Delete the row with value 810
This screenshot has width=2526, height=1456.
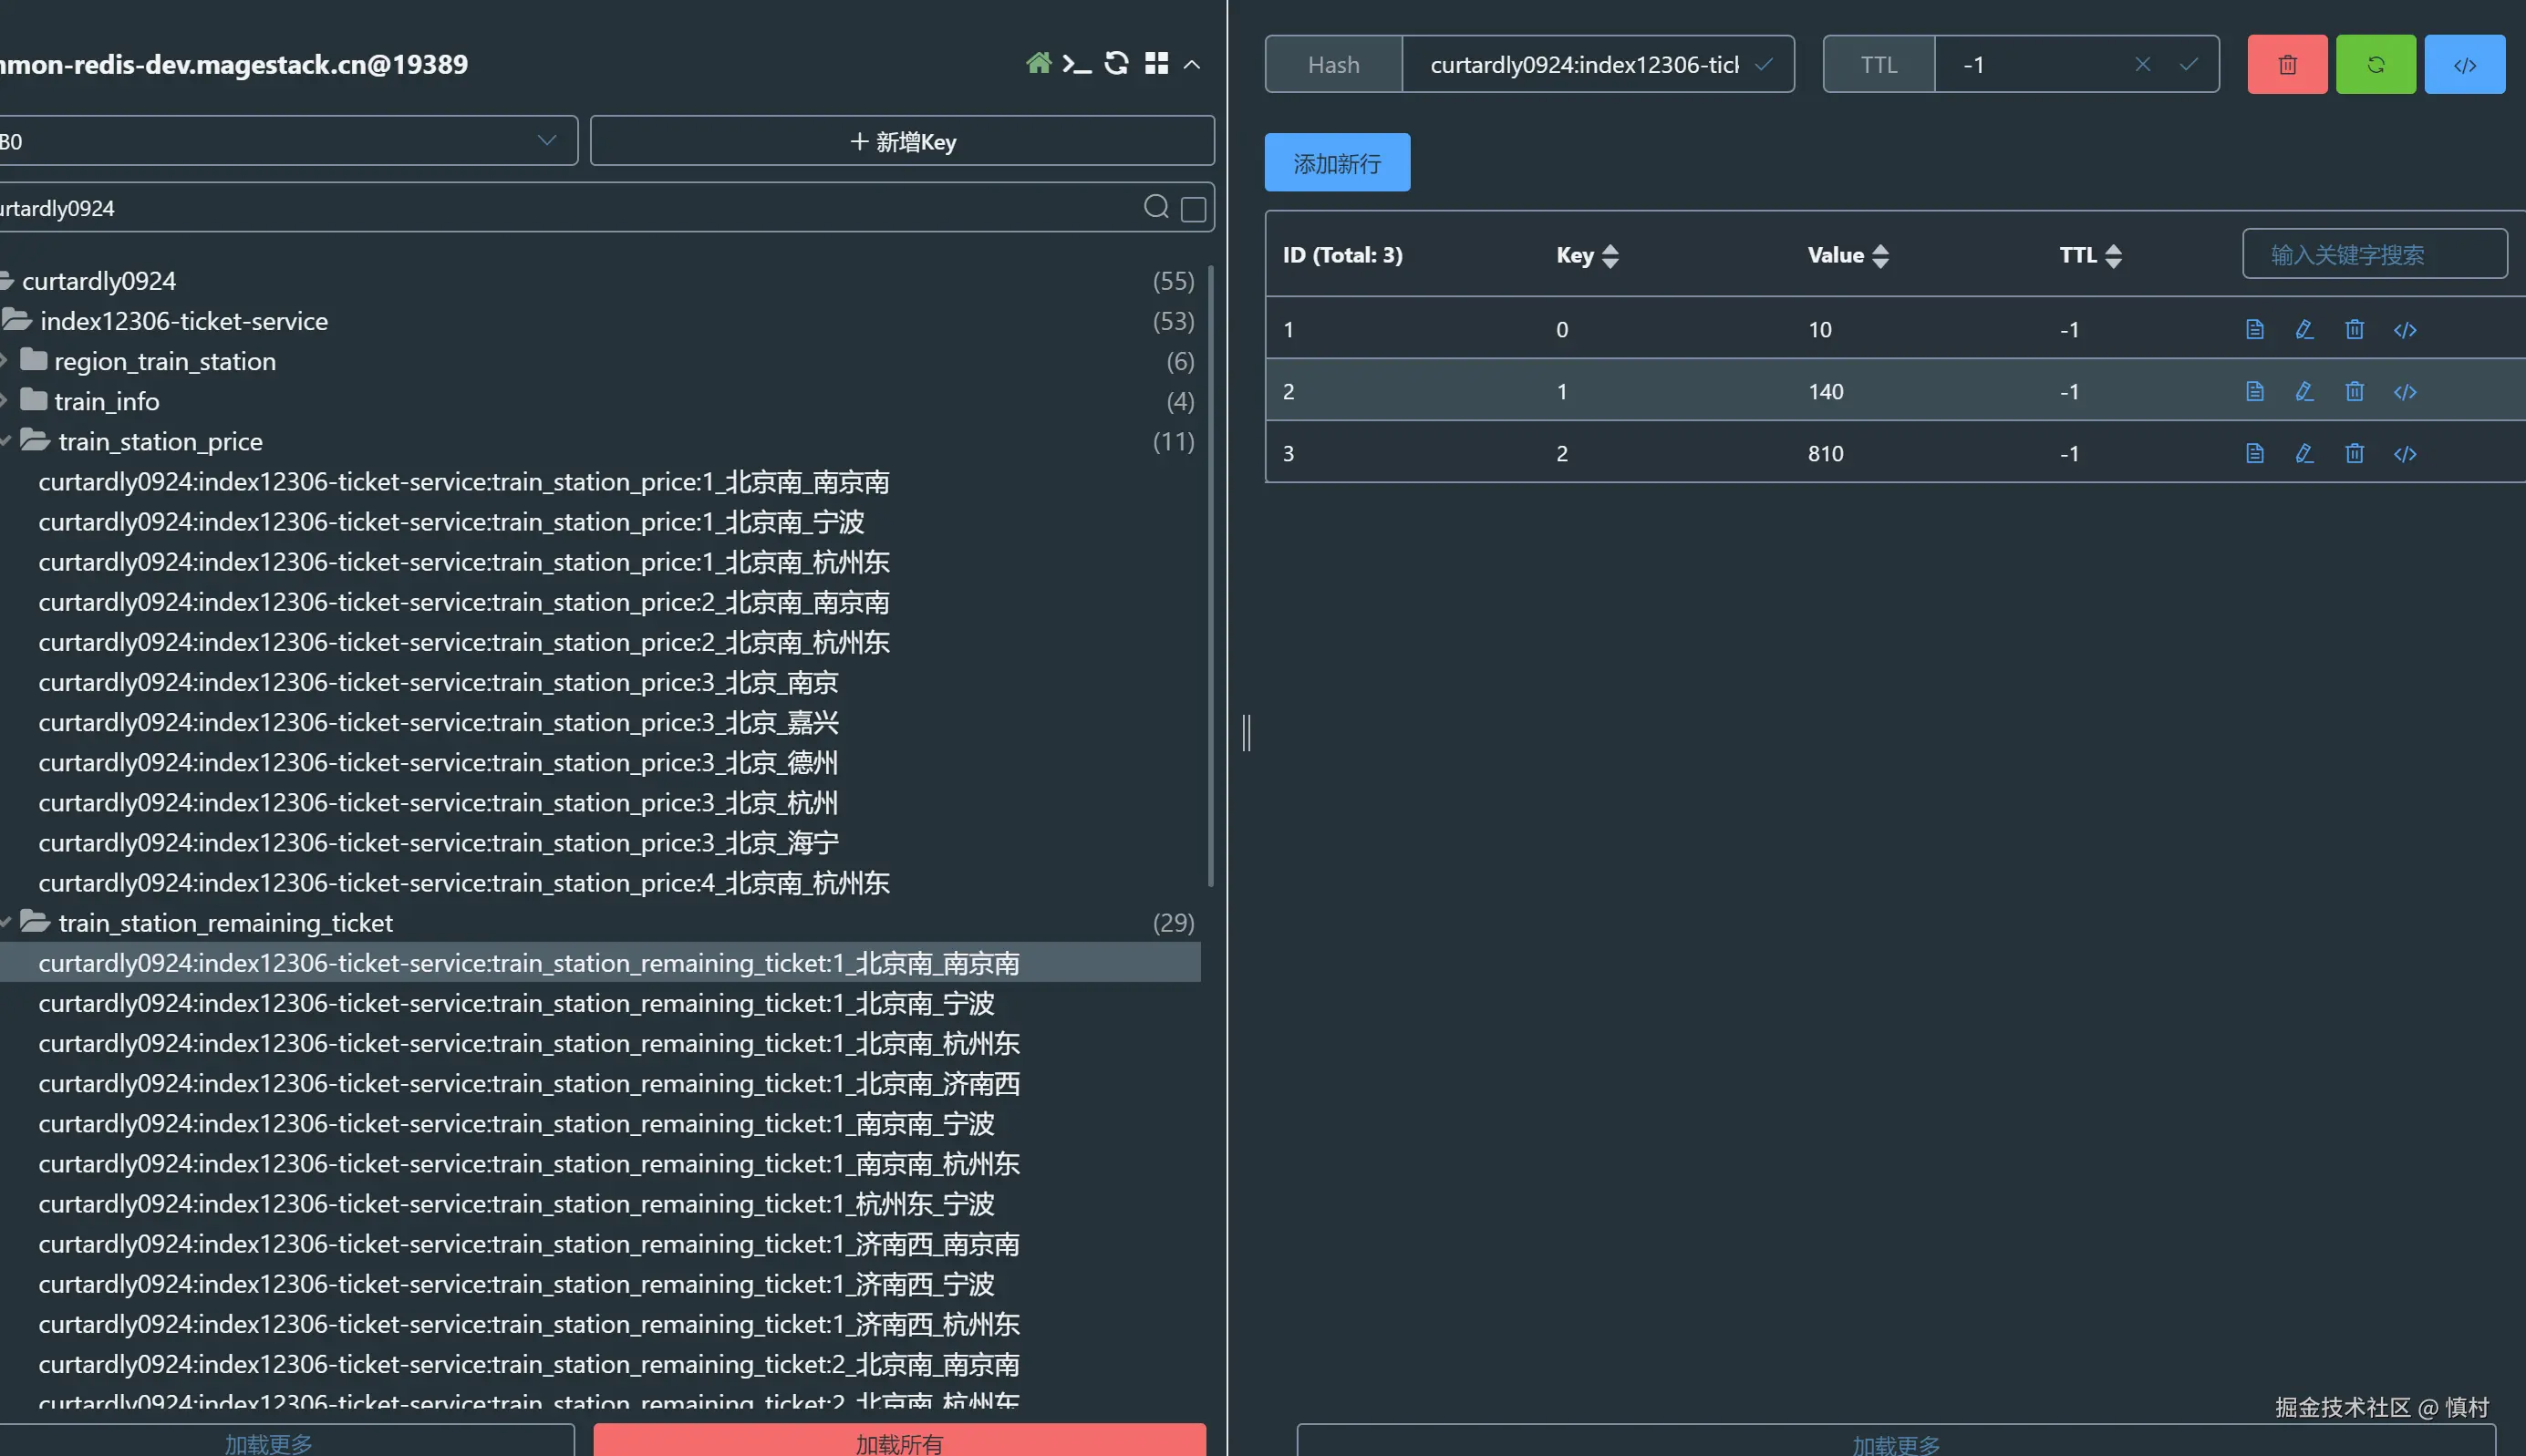pyautogui.click(x=2354, y=453)
